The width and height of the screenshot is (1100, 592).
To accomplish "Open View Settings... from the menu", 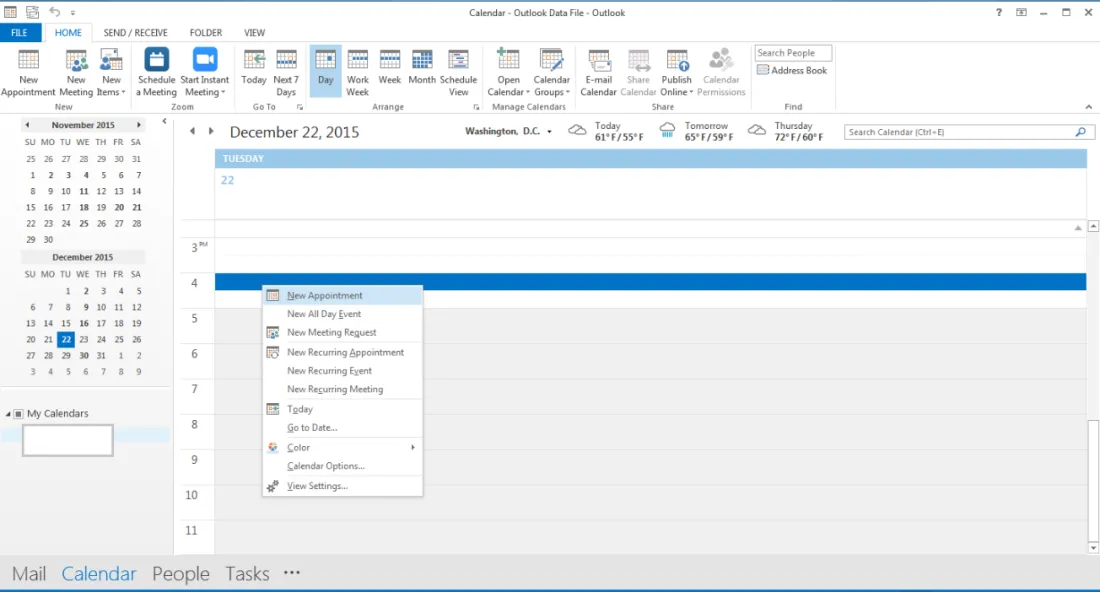I will tap(343, 485).
